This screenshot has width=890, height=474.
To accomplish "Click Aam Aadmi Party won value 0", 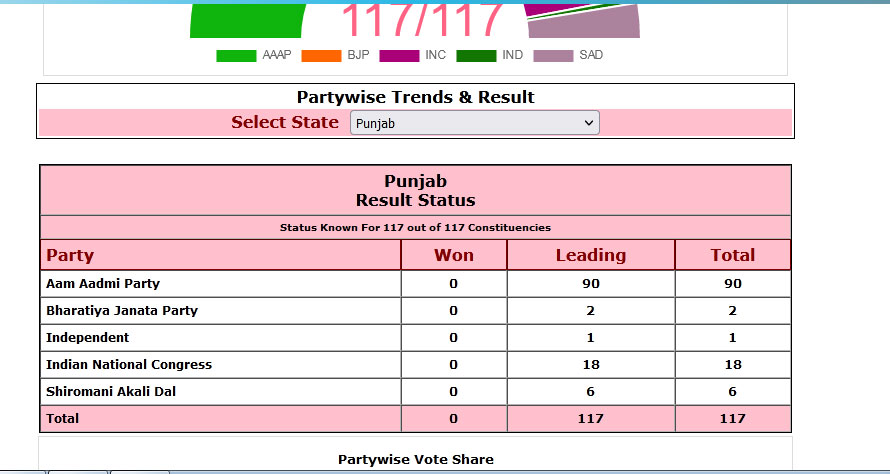I will [453, 283].
